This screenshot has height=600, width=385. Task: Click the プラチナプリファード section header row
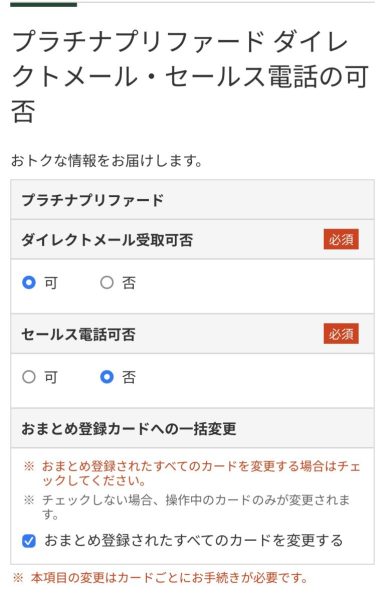(x=192, y=200)
